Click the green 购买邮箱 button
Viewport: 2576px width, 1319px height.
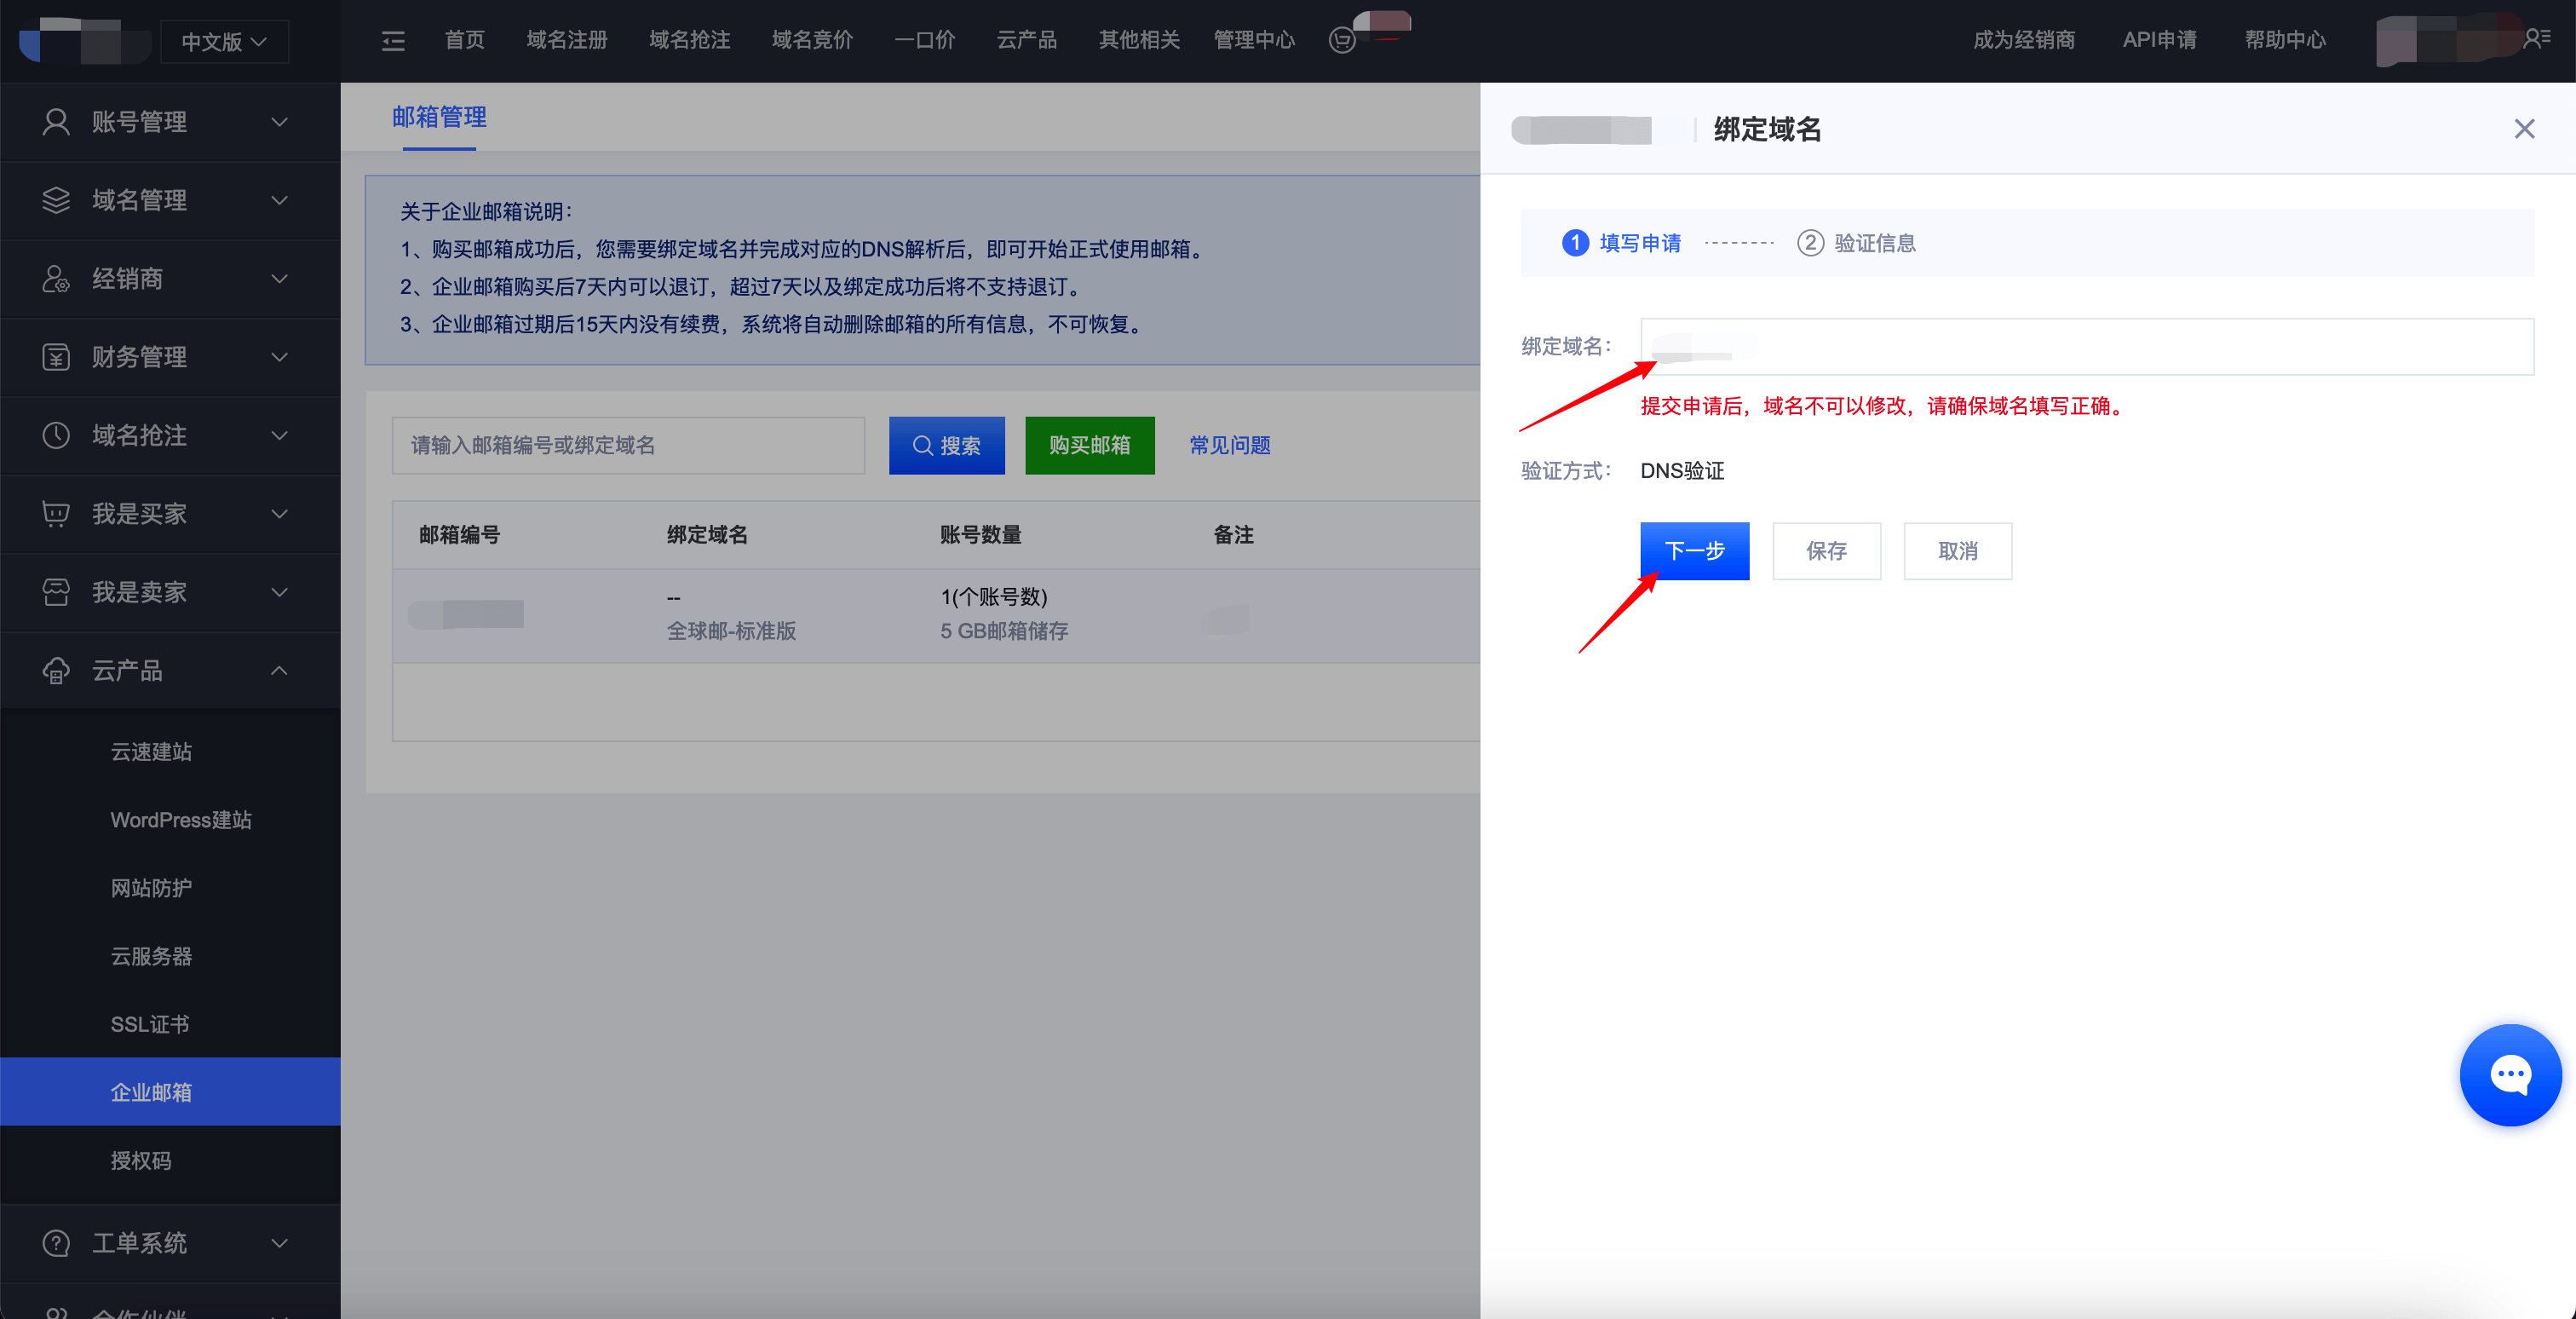[1089, 445]
